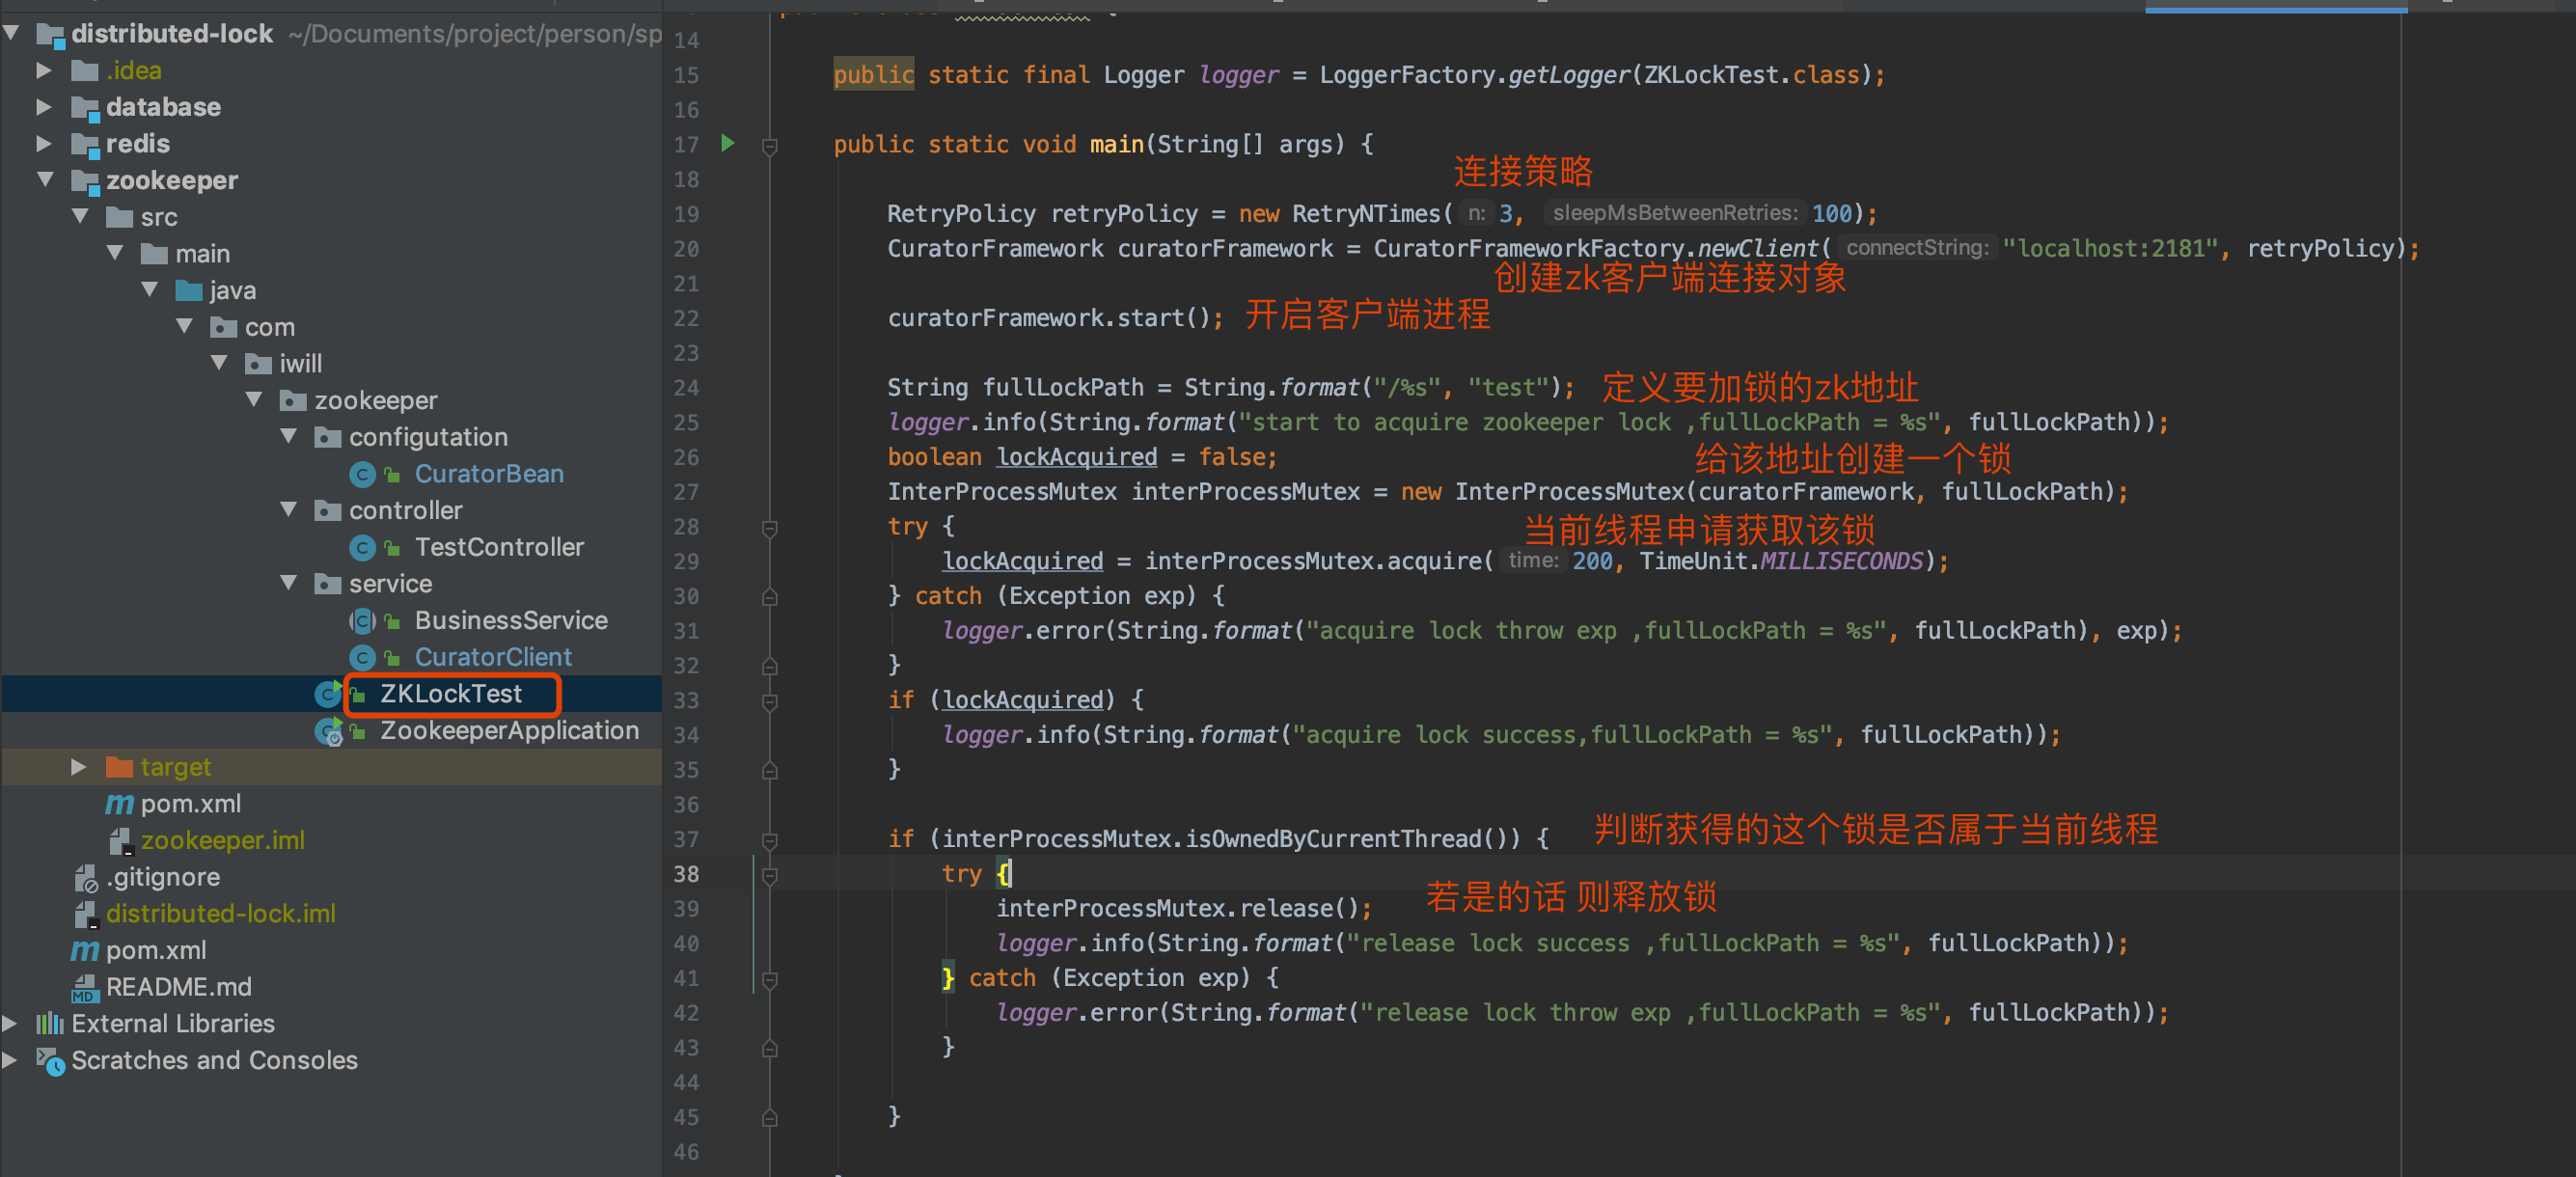The image size is (2576, 1177).
Task: Collapse the zookeeper module folder
Action: click(45, 180)
